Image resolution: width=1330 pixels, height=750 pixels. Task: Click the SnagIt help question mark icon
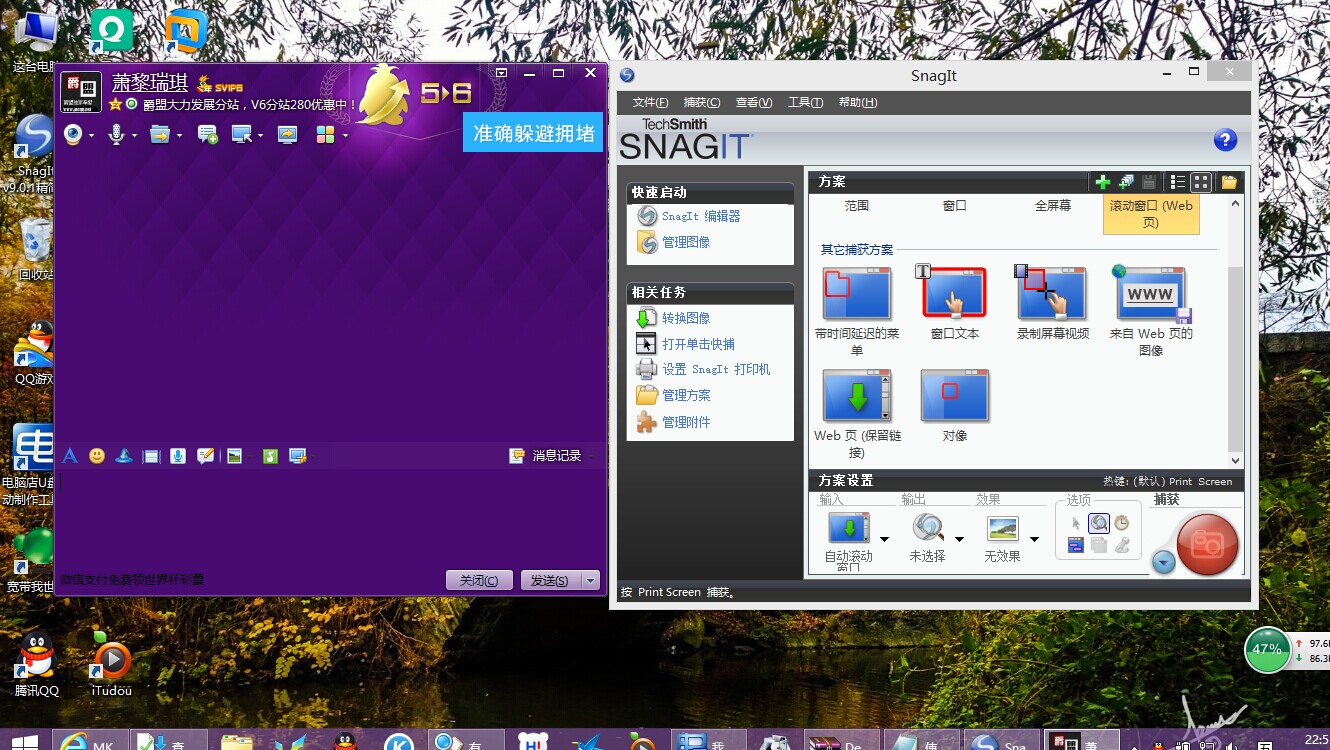pyautogui.click(x=1225, y=140)
